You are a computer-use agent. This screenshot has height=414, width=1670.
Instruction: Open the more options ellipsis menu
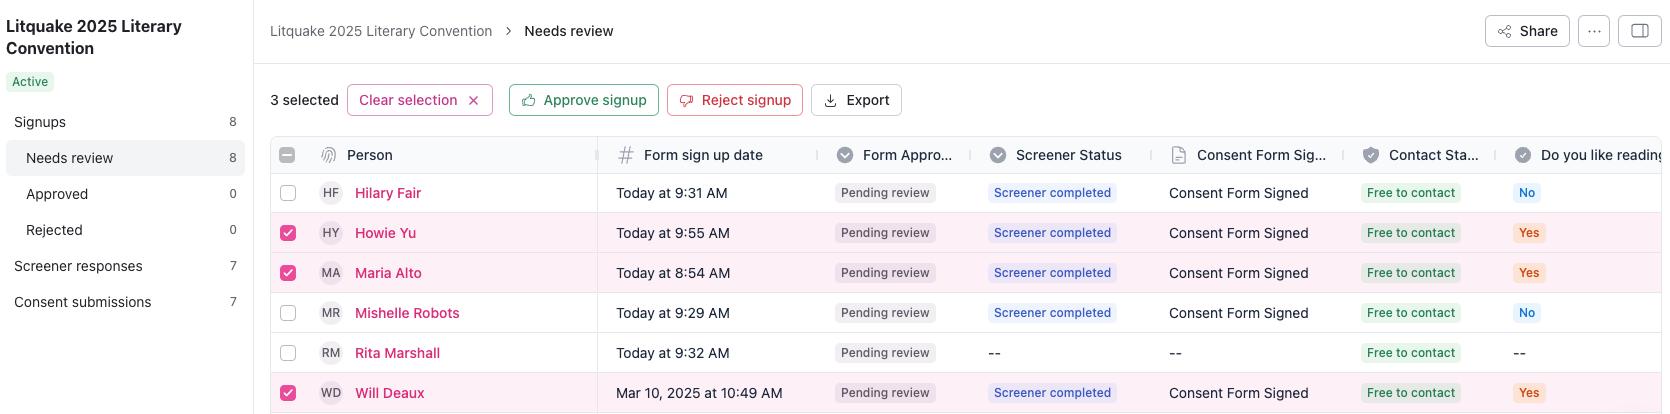(1594, 32)
